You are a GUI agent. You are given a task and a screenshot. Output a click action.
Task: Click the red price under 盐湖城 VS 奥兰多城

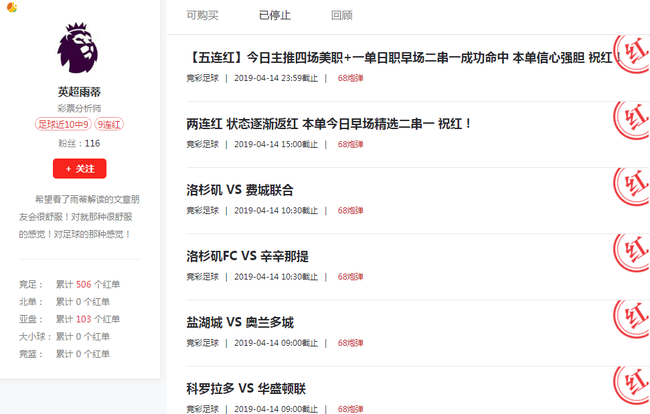point(350,343)
